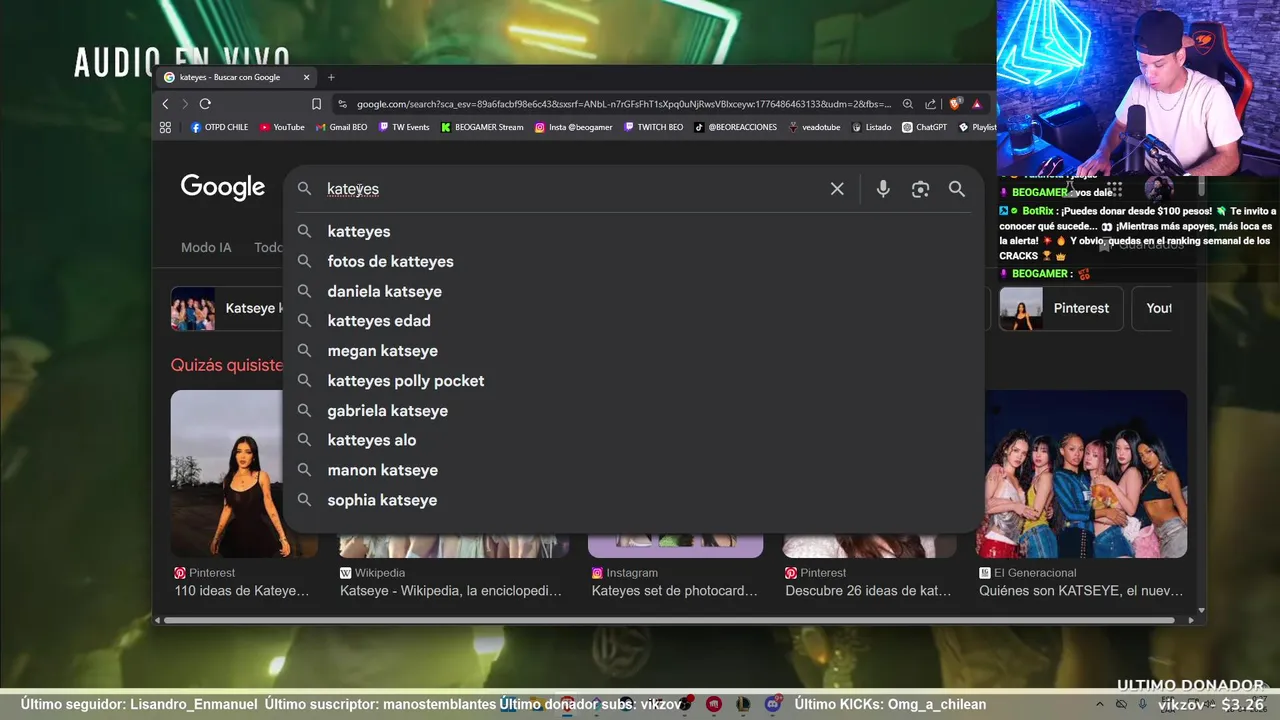1280x720 pixels.
Task: Reload the page with the refresh icon
Action: tap(205, 104)
